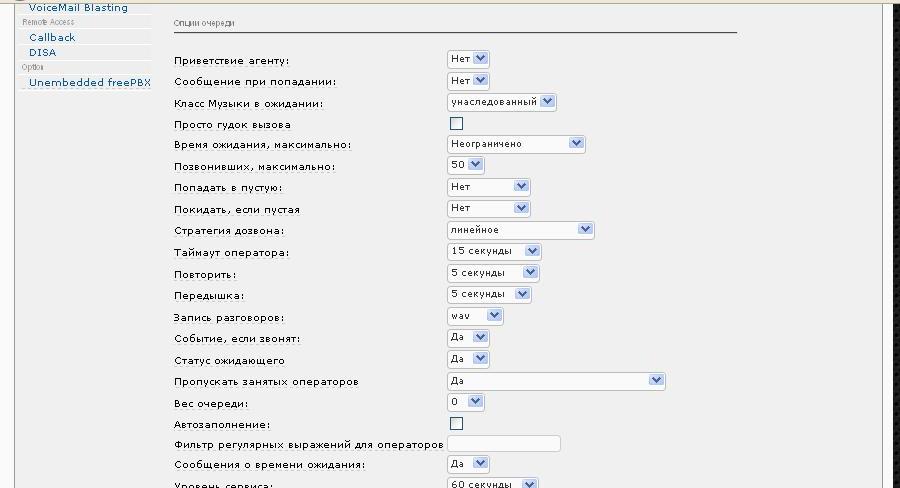900x488 pixels.
Task: Expand the Попадать в пустую dropdown
Action: 488,187
